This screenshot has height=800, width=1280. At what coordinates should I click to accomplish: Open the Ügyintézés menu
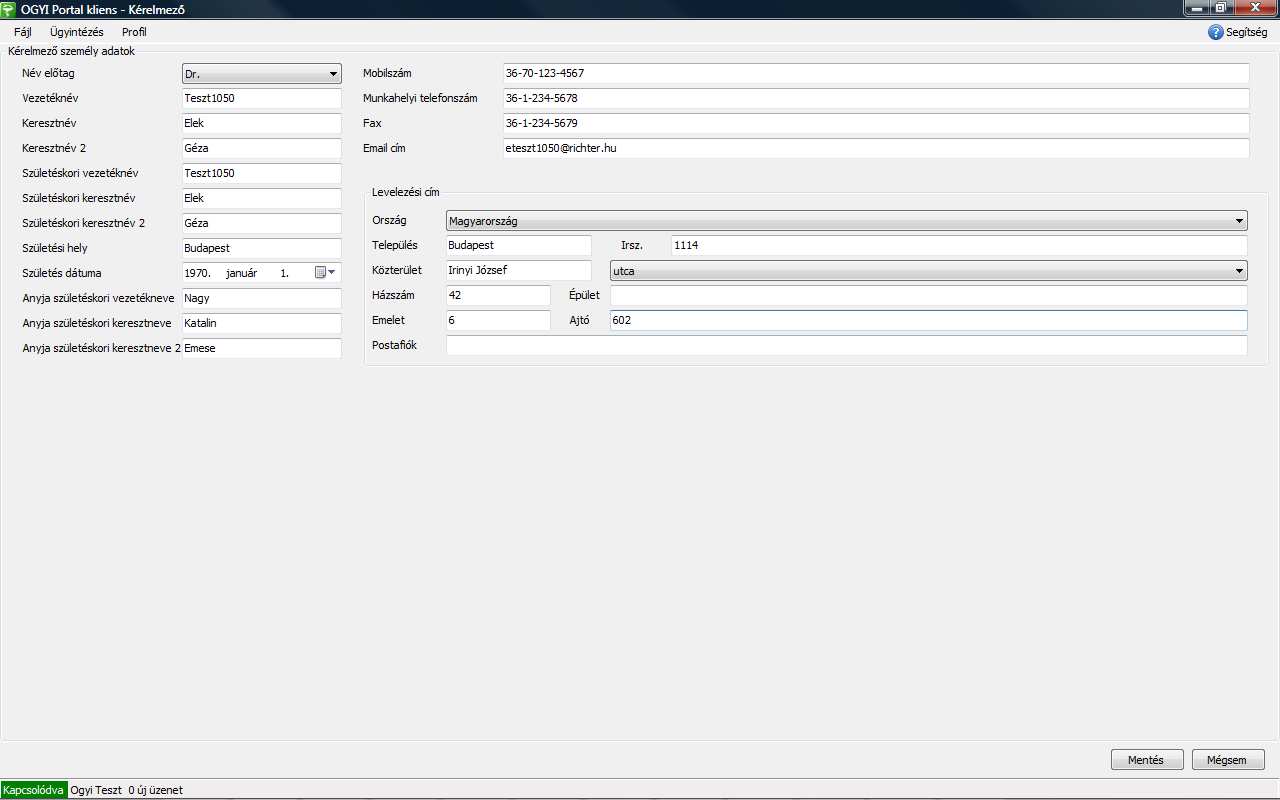[77, 32]
